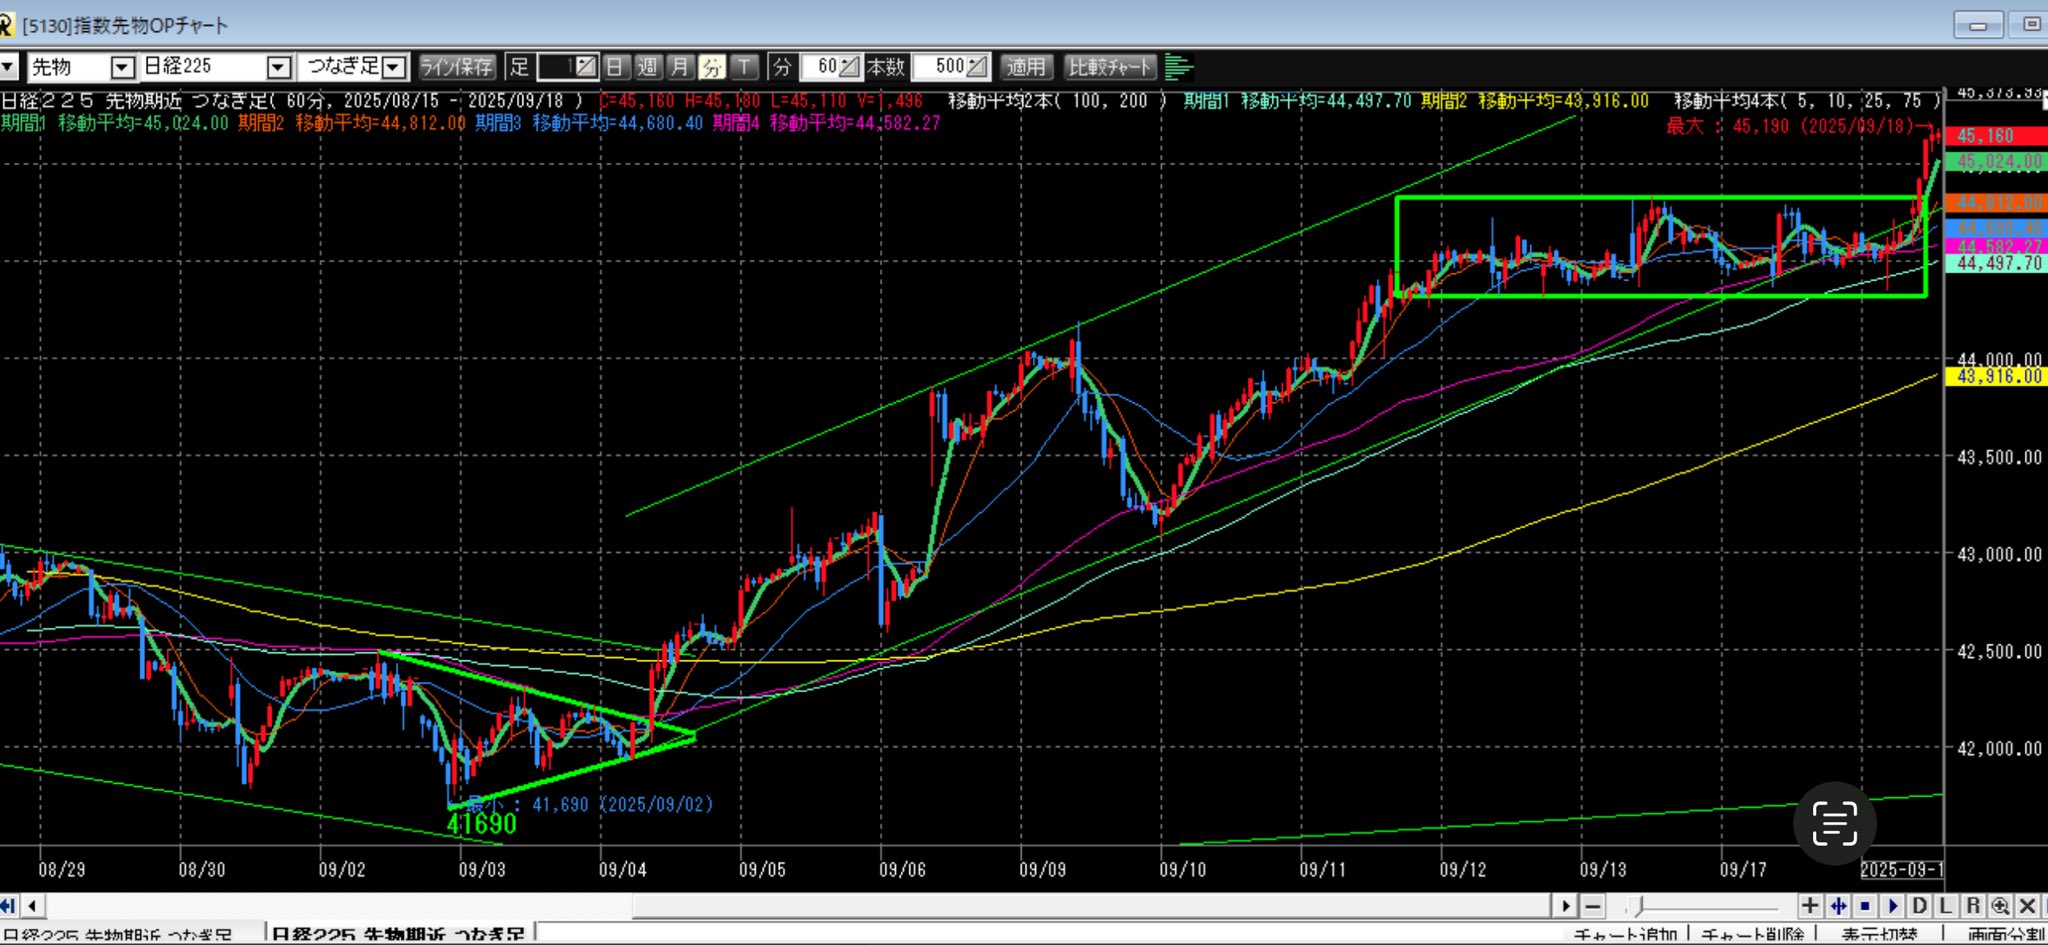Click 画面分割 to split the screen
The height and width of the screenshot is (945, 2048).
point(2006,936)
